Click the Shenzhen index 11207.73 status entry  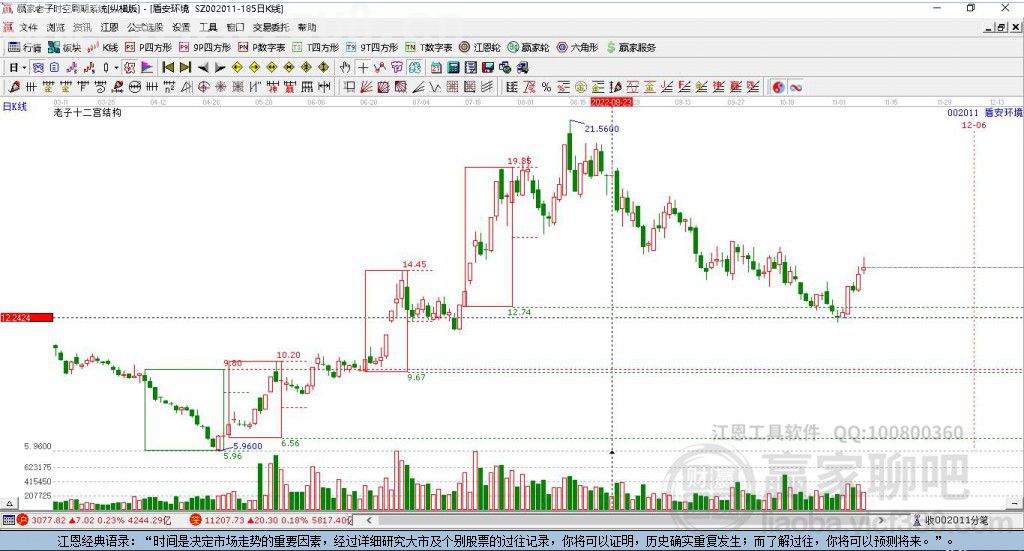271,520
